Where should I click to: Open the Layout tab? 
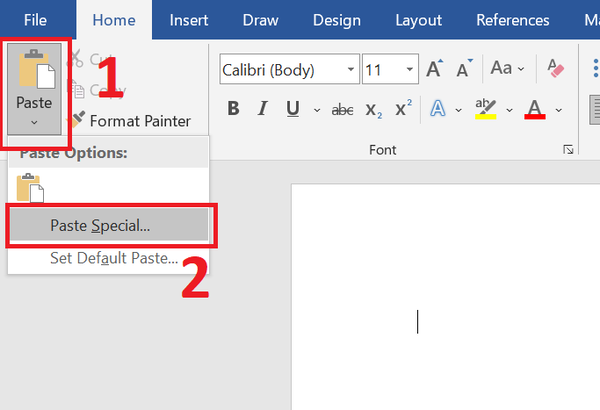pyautogui.click(x=419, y=20)
